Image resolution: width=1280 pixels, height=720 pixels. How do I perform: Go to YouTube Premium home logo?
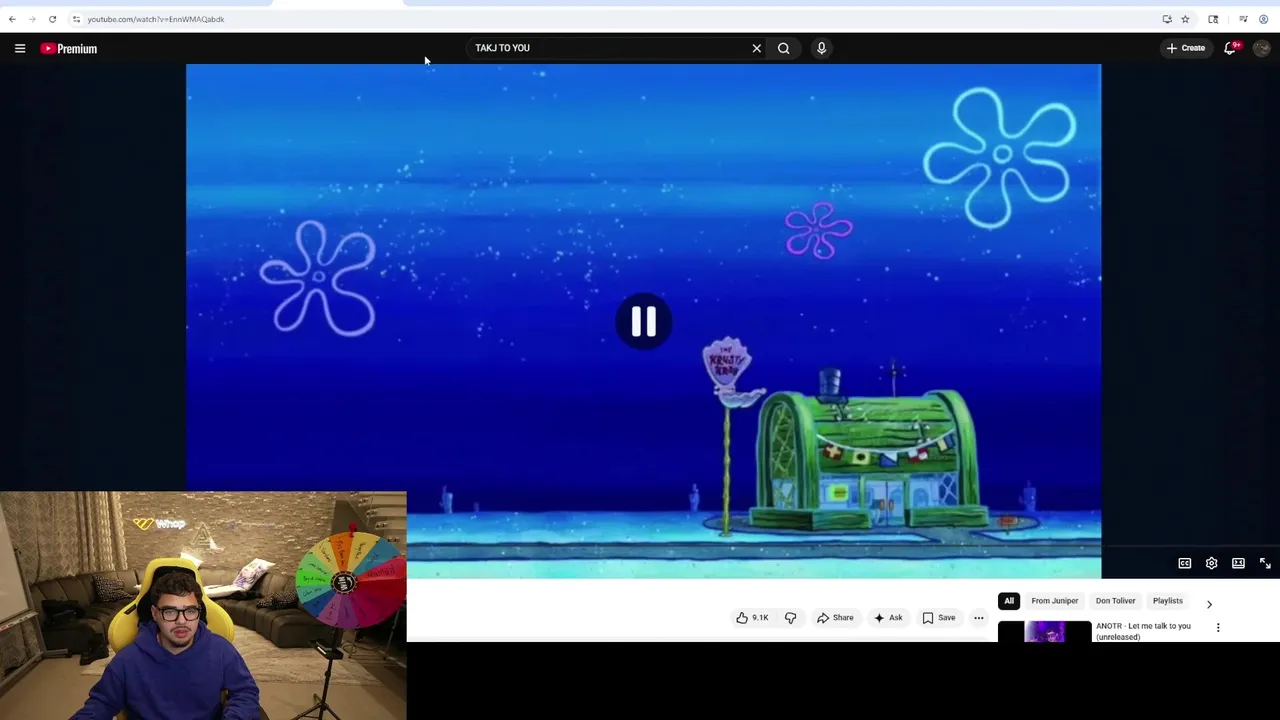69,48
